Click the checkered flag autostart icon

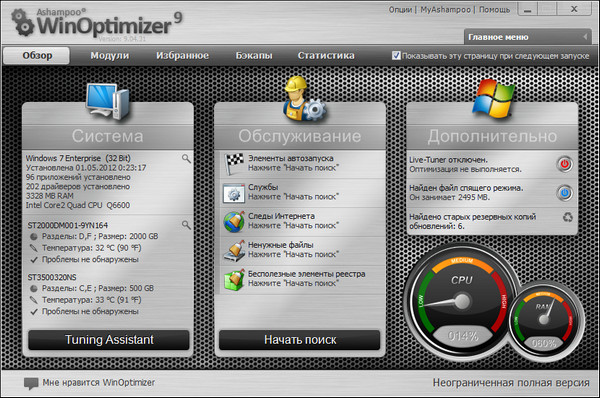234,164
